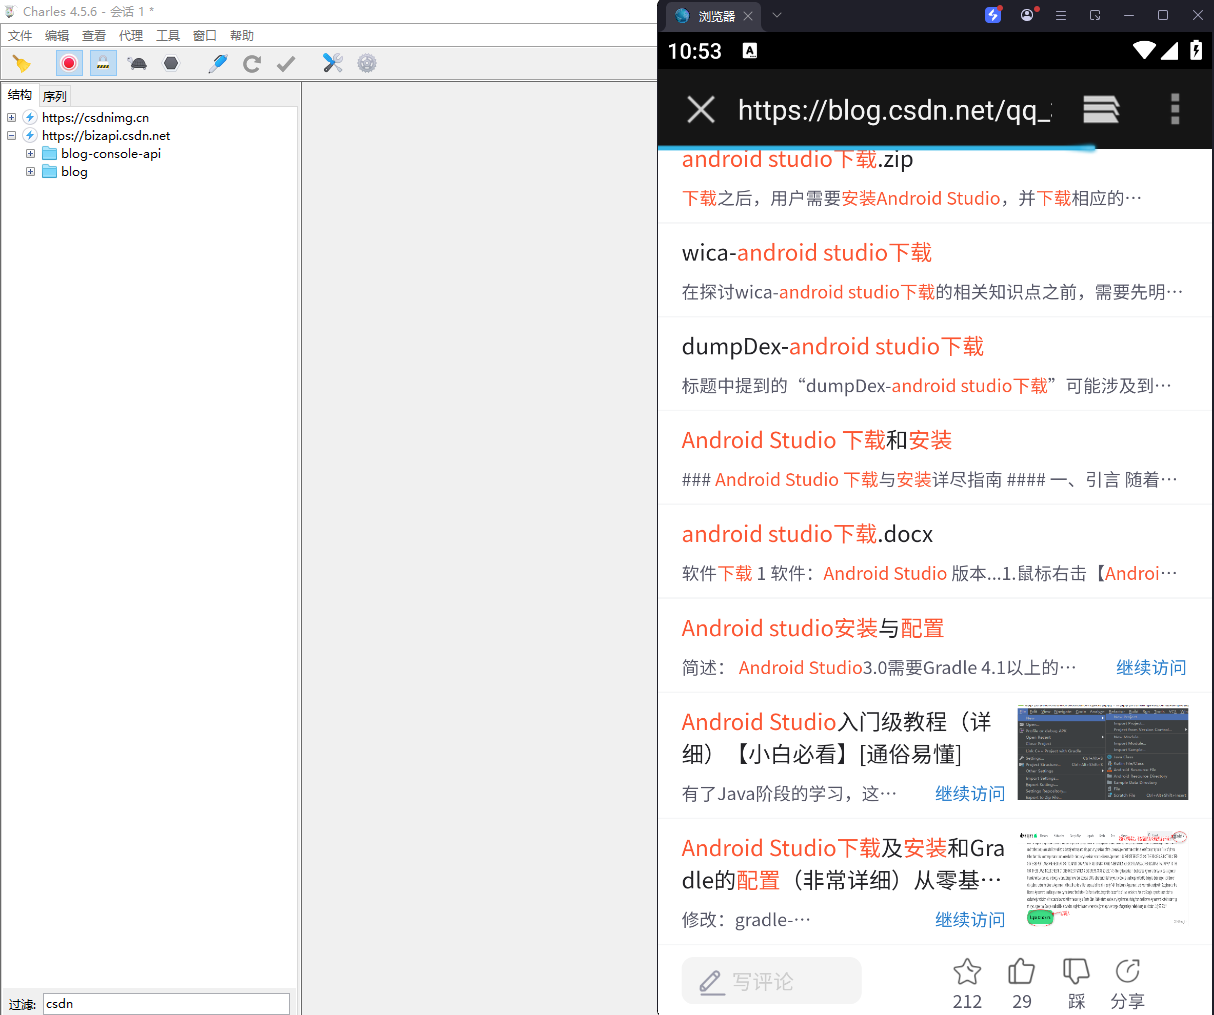
Task: Open the 窗口 menu
Action: pos(205,35)
